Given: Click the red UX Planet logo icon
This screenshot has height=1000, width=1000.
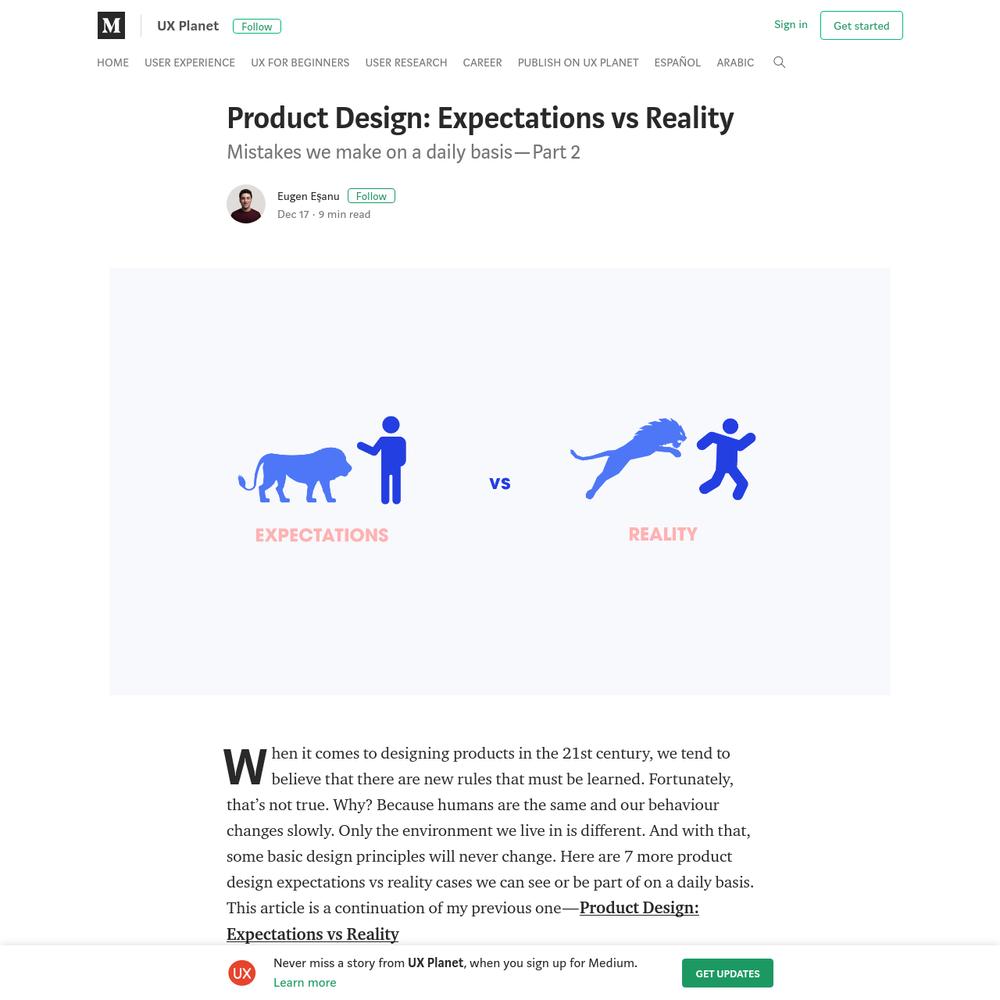Looking at the screenshot, I should pyautogui.click(x=242, y=973).
